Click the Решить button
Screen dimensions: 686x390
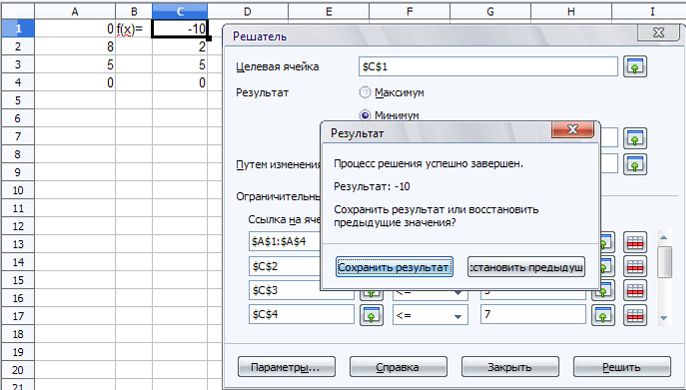pos(621,367)
